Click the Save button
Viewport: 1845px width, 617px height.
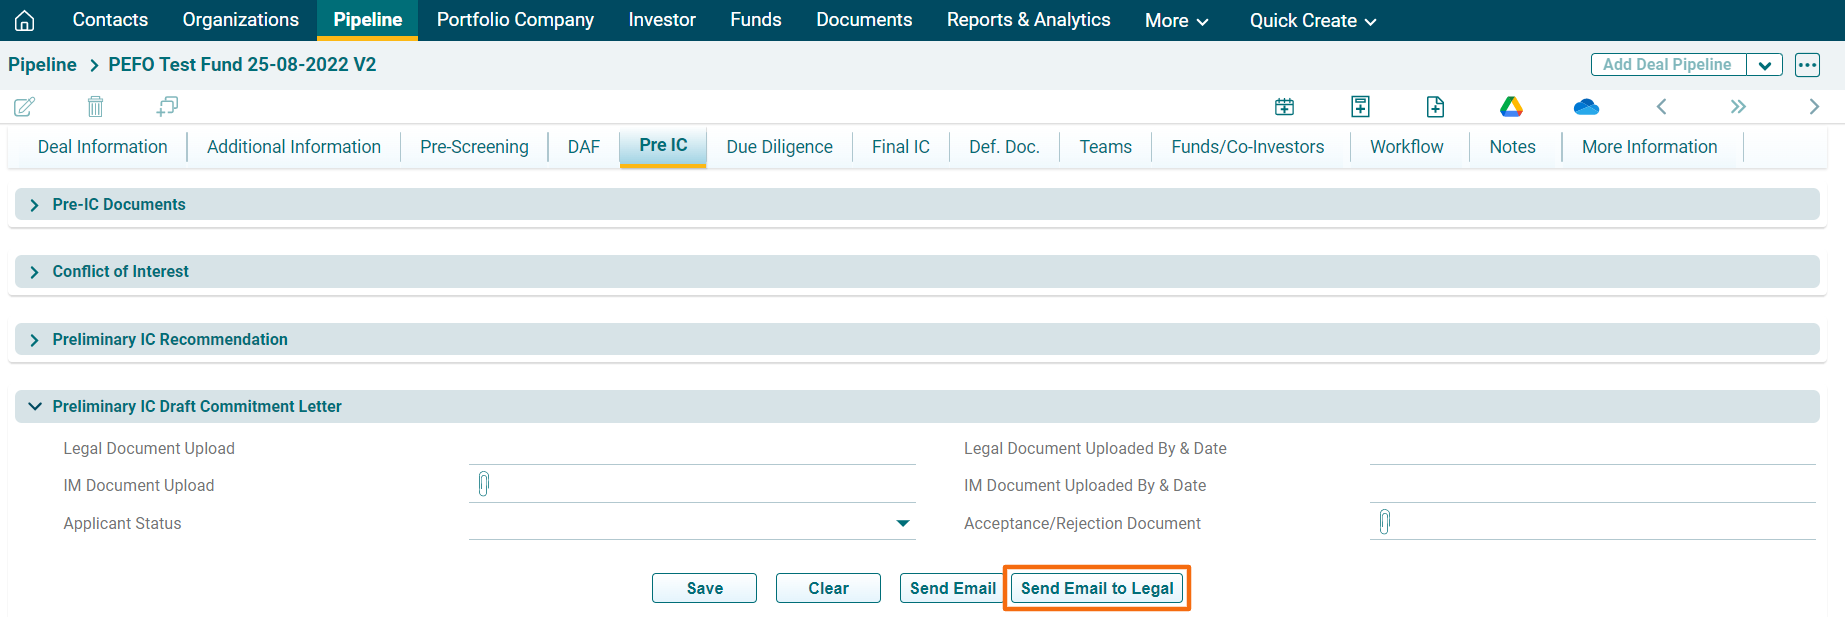click(704, 588)
